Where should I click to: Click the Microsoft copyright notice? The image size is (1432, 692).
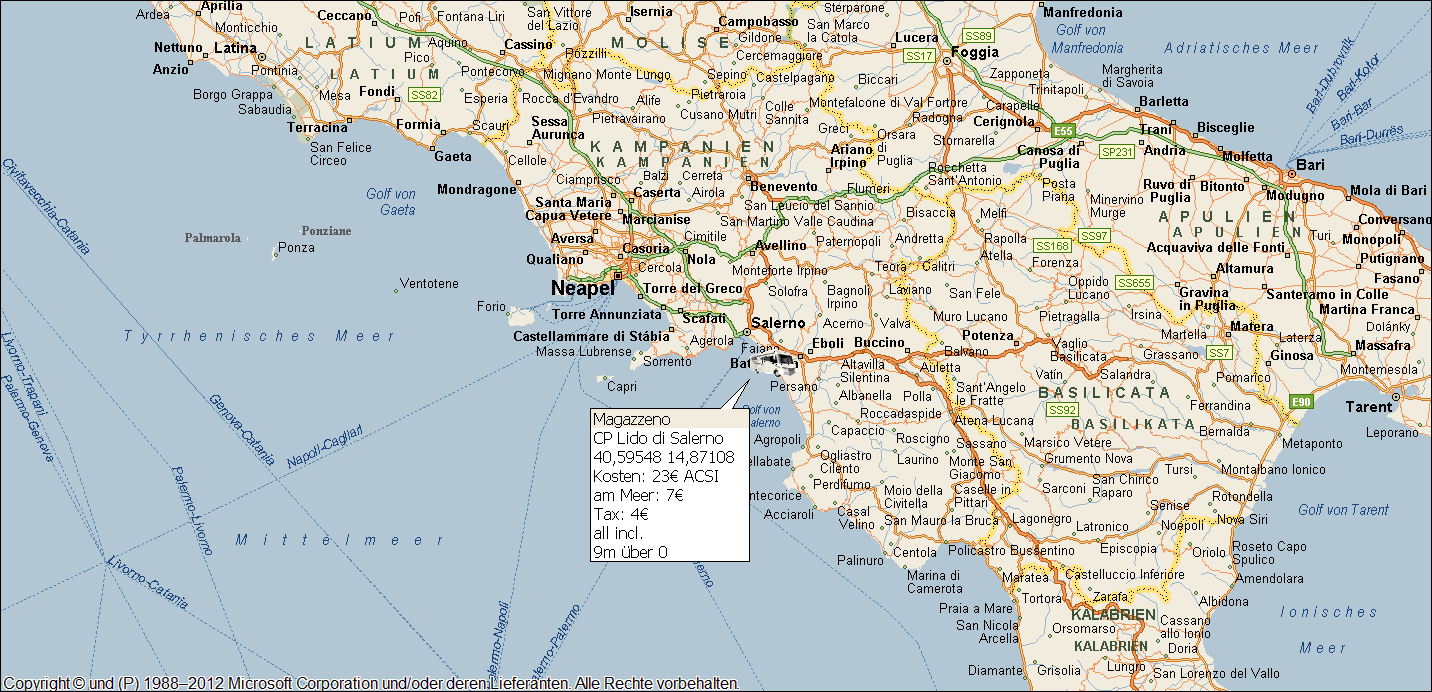[370, 684]
